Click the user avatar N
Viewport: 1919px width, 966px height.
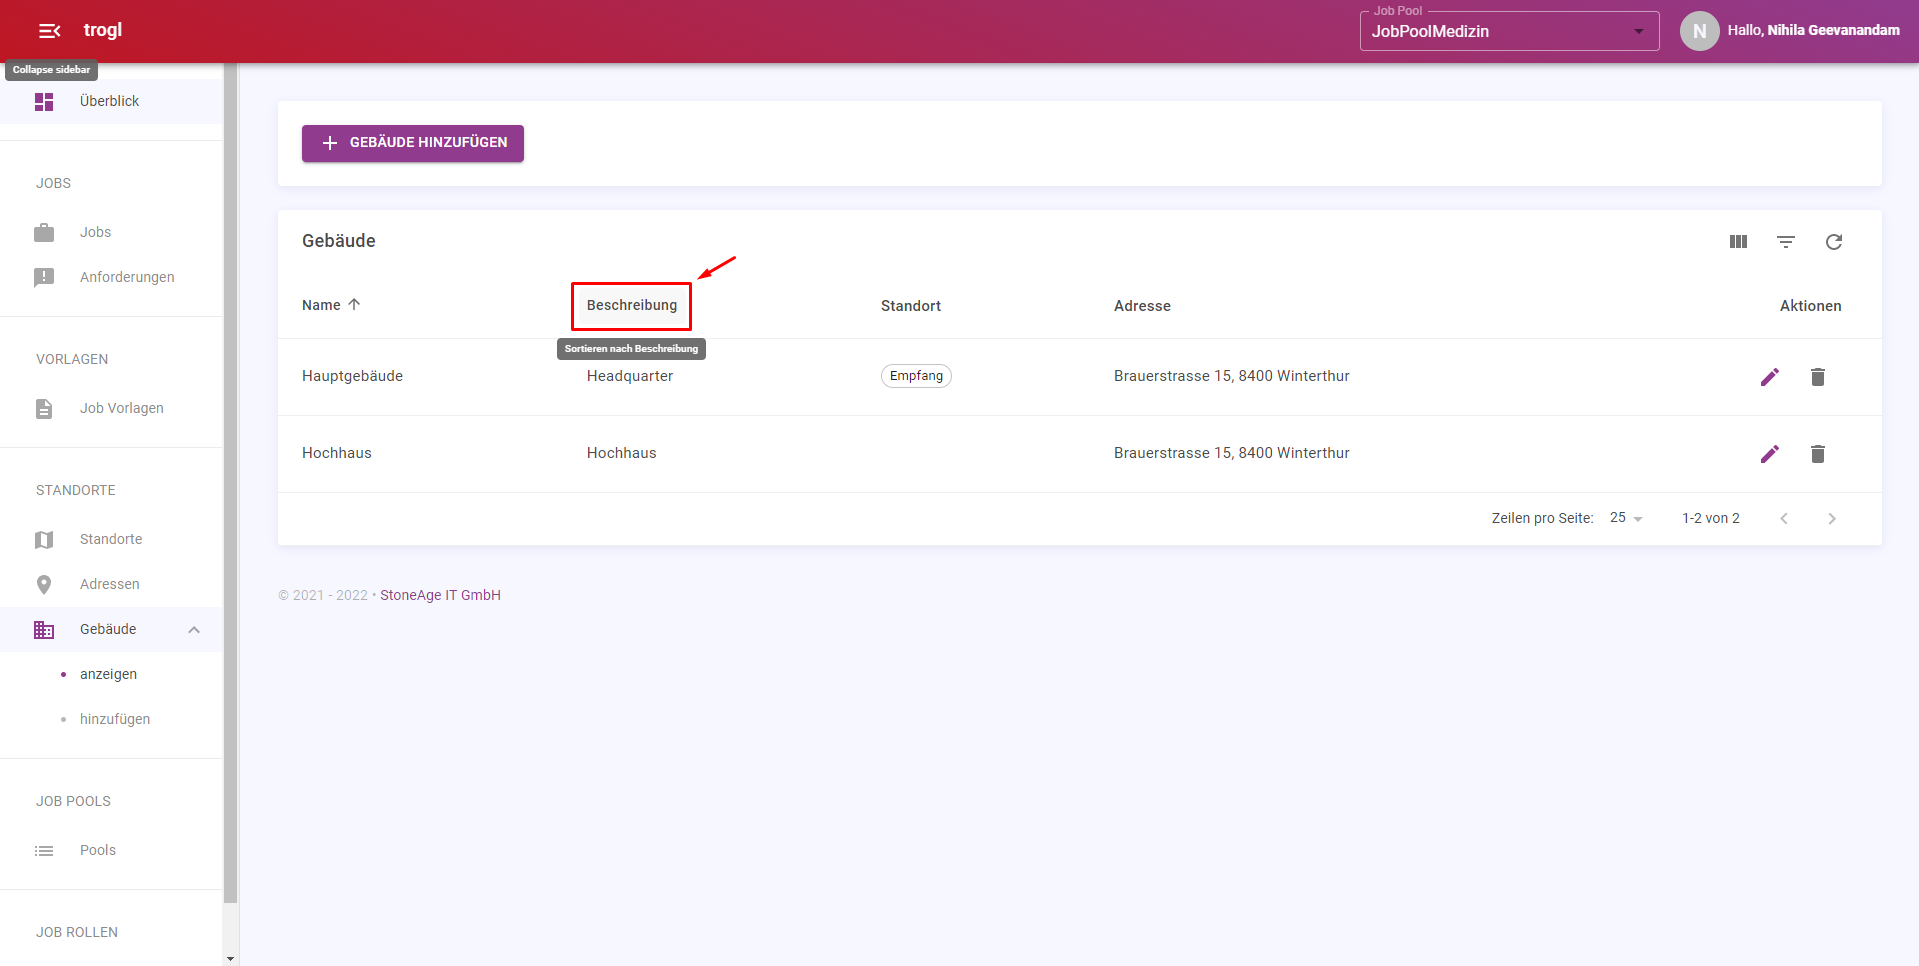tap(1700, 31)
